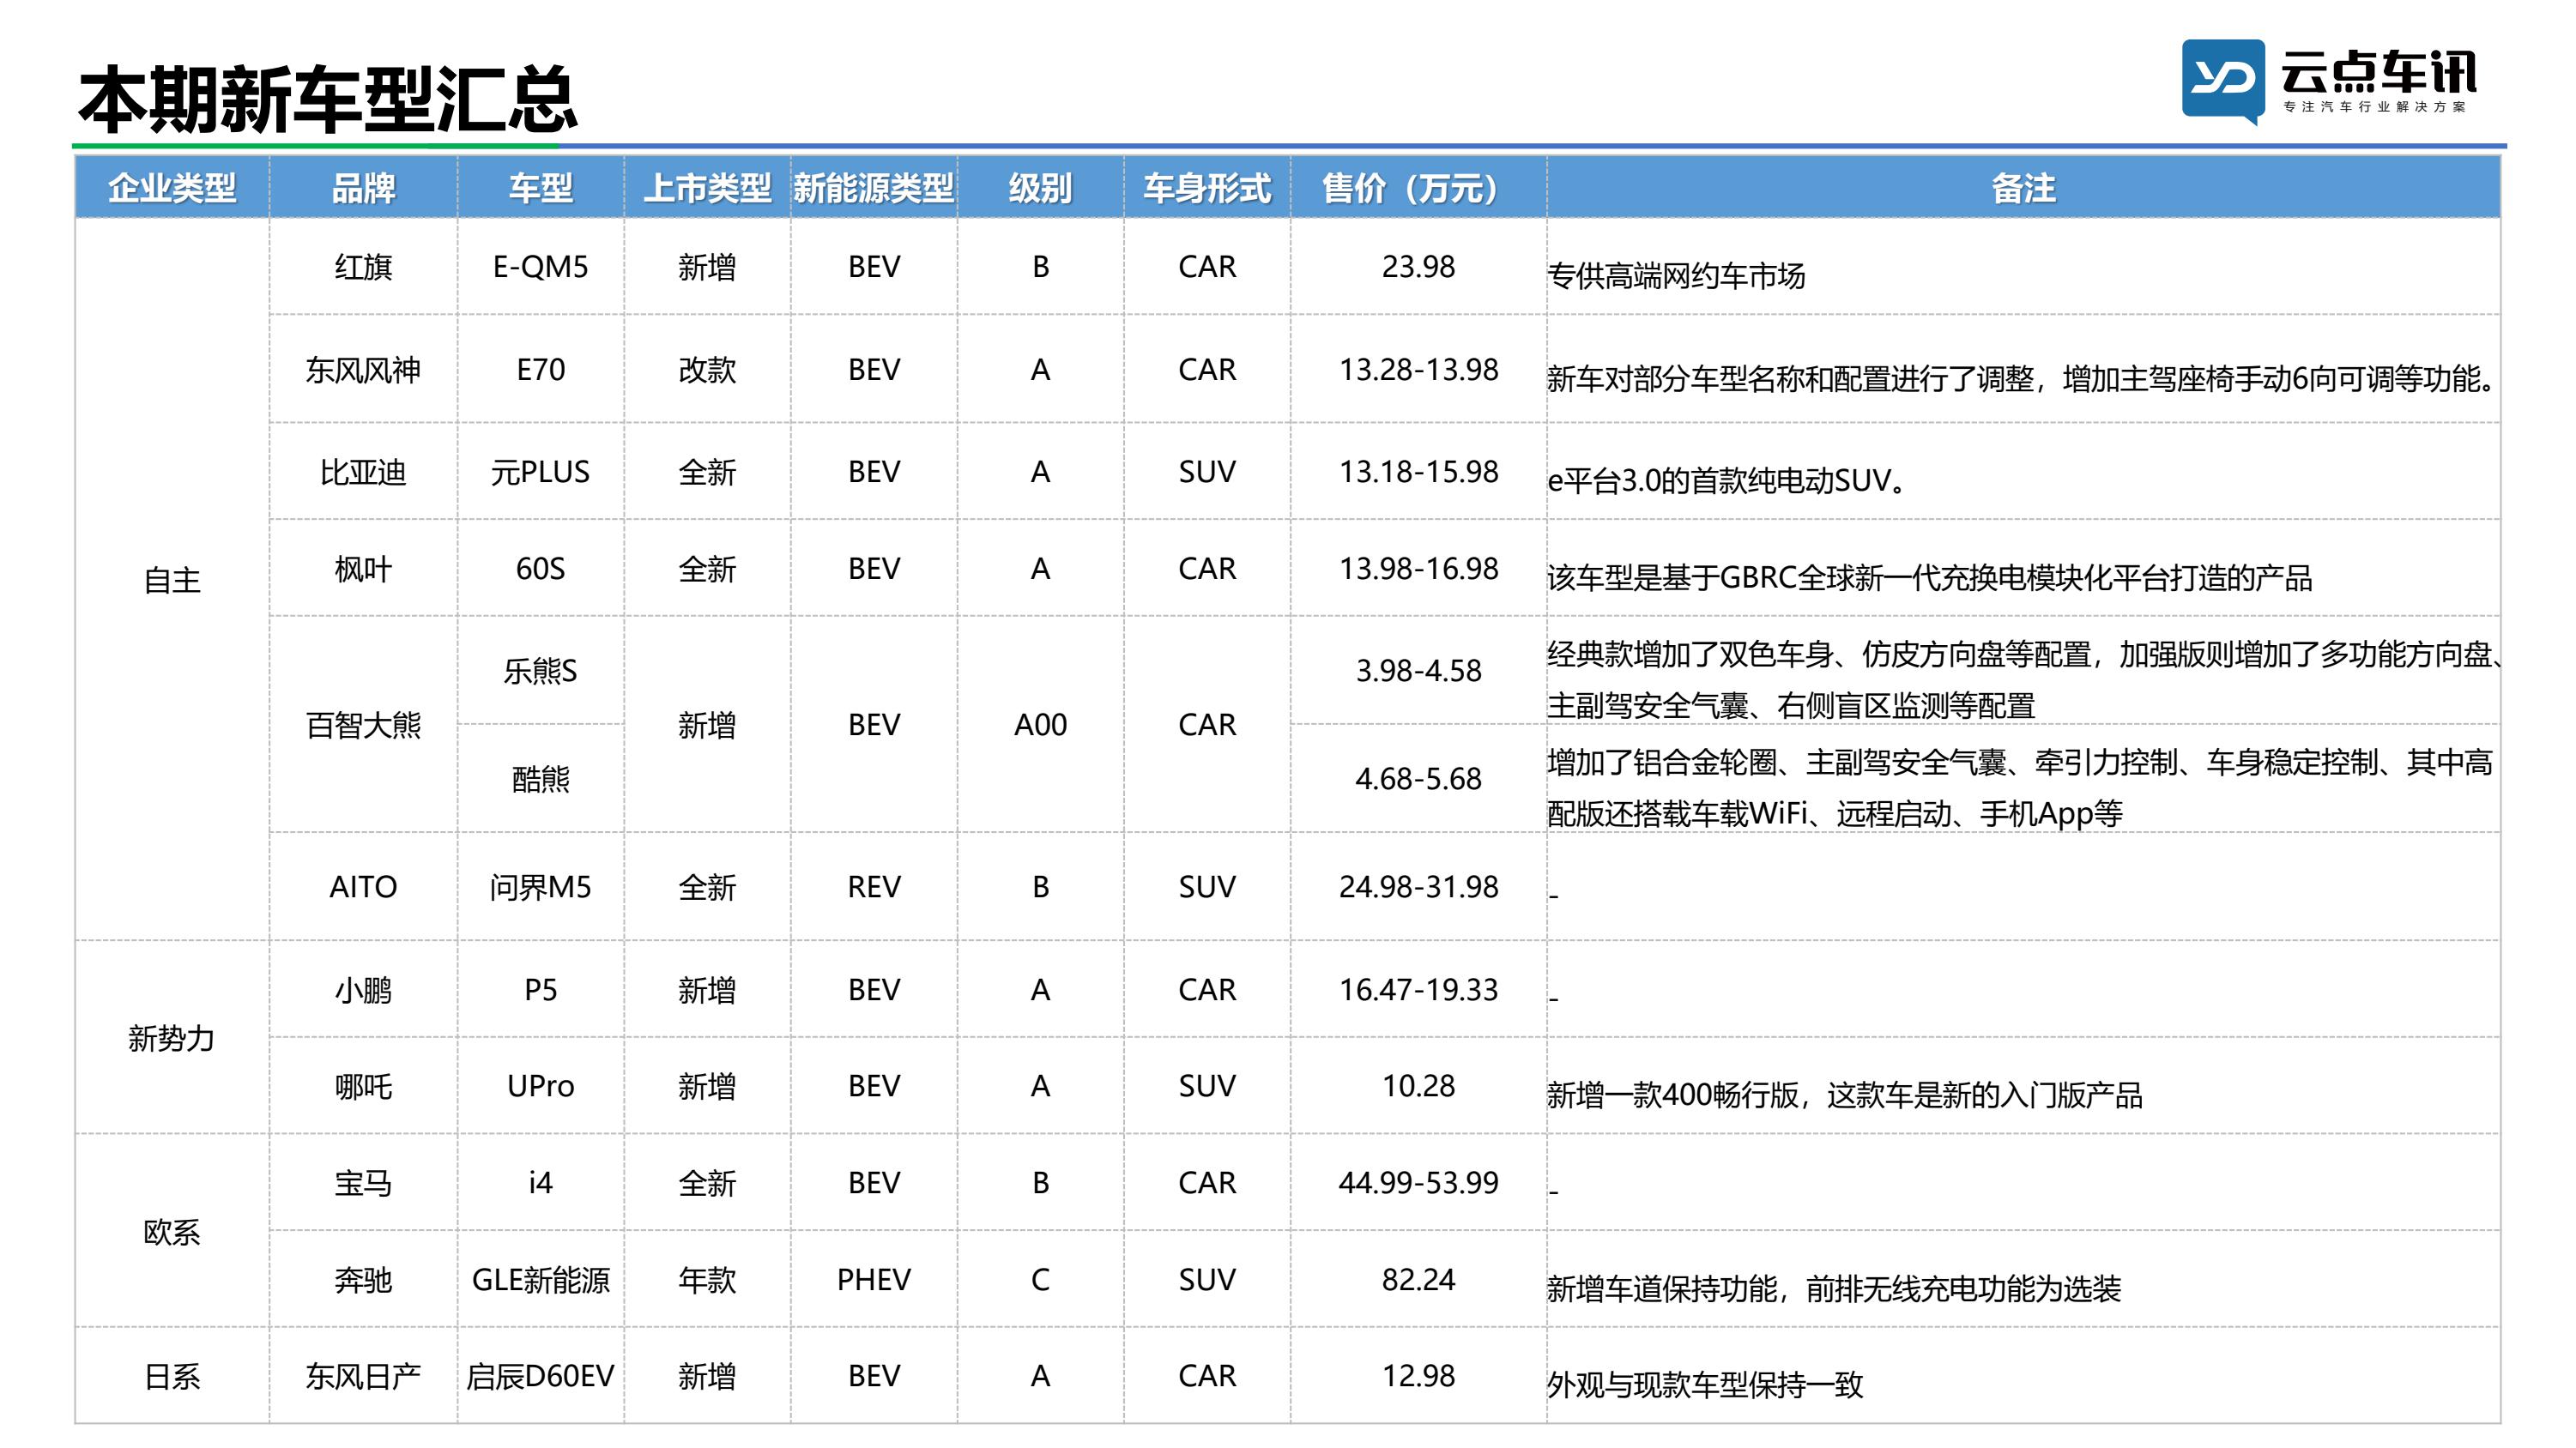Image resolution: width=2576 pixels, height=1448 pixels.
Task: Click the price 44.99-53.99
Action: (1418, 1183)
